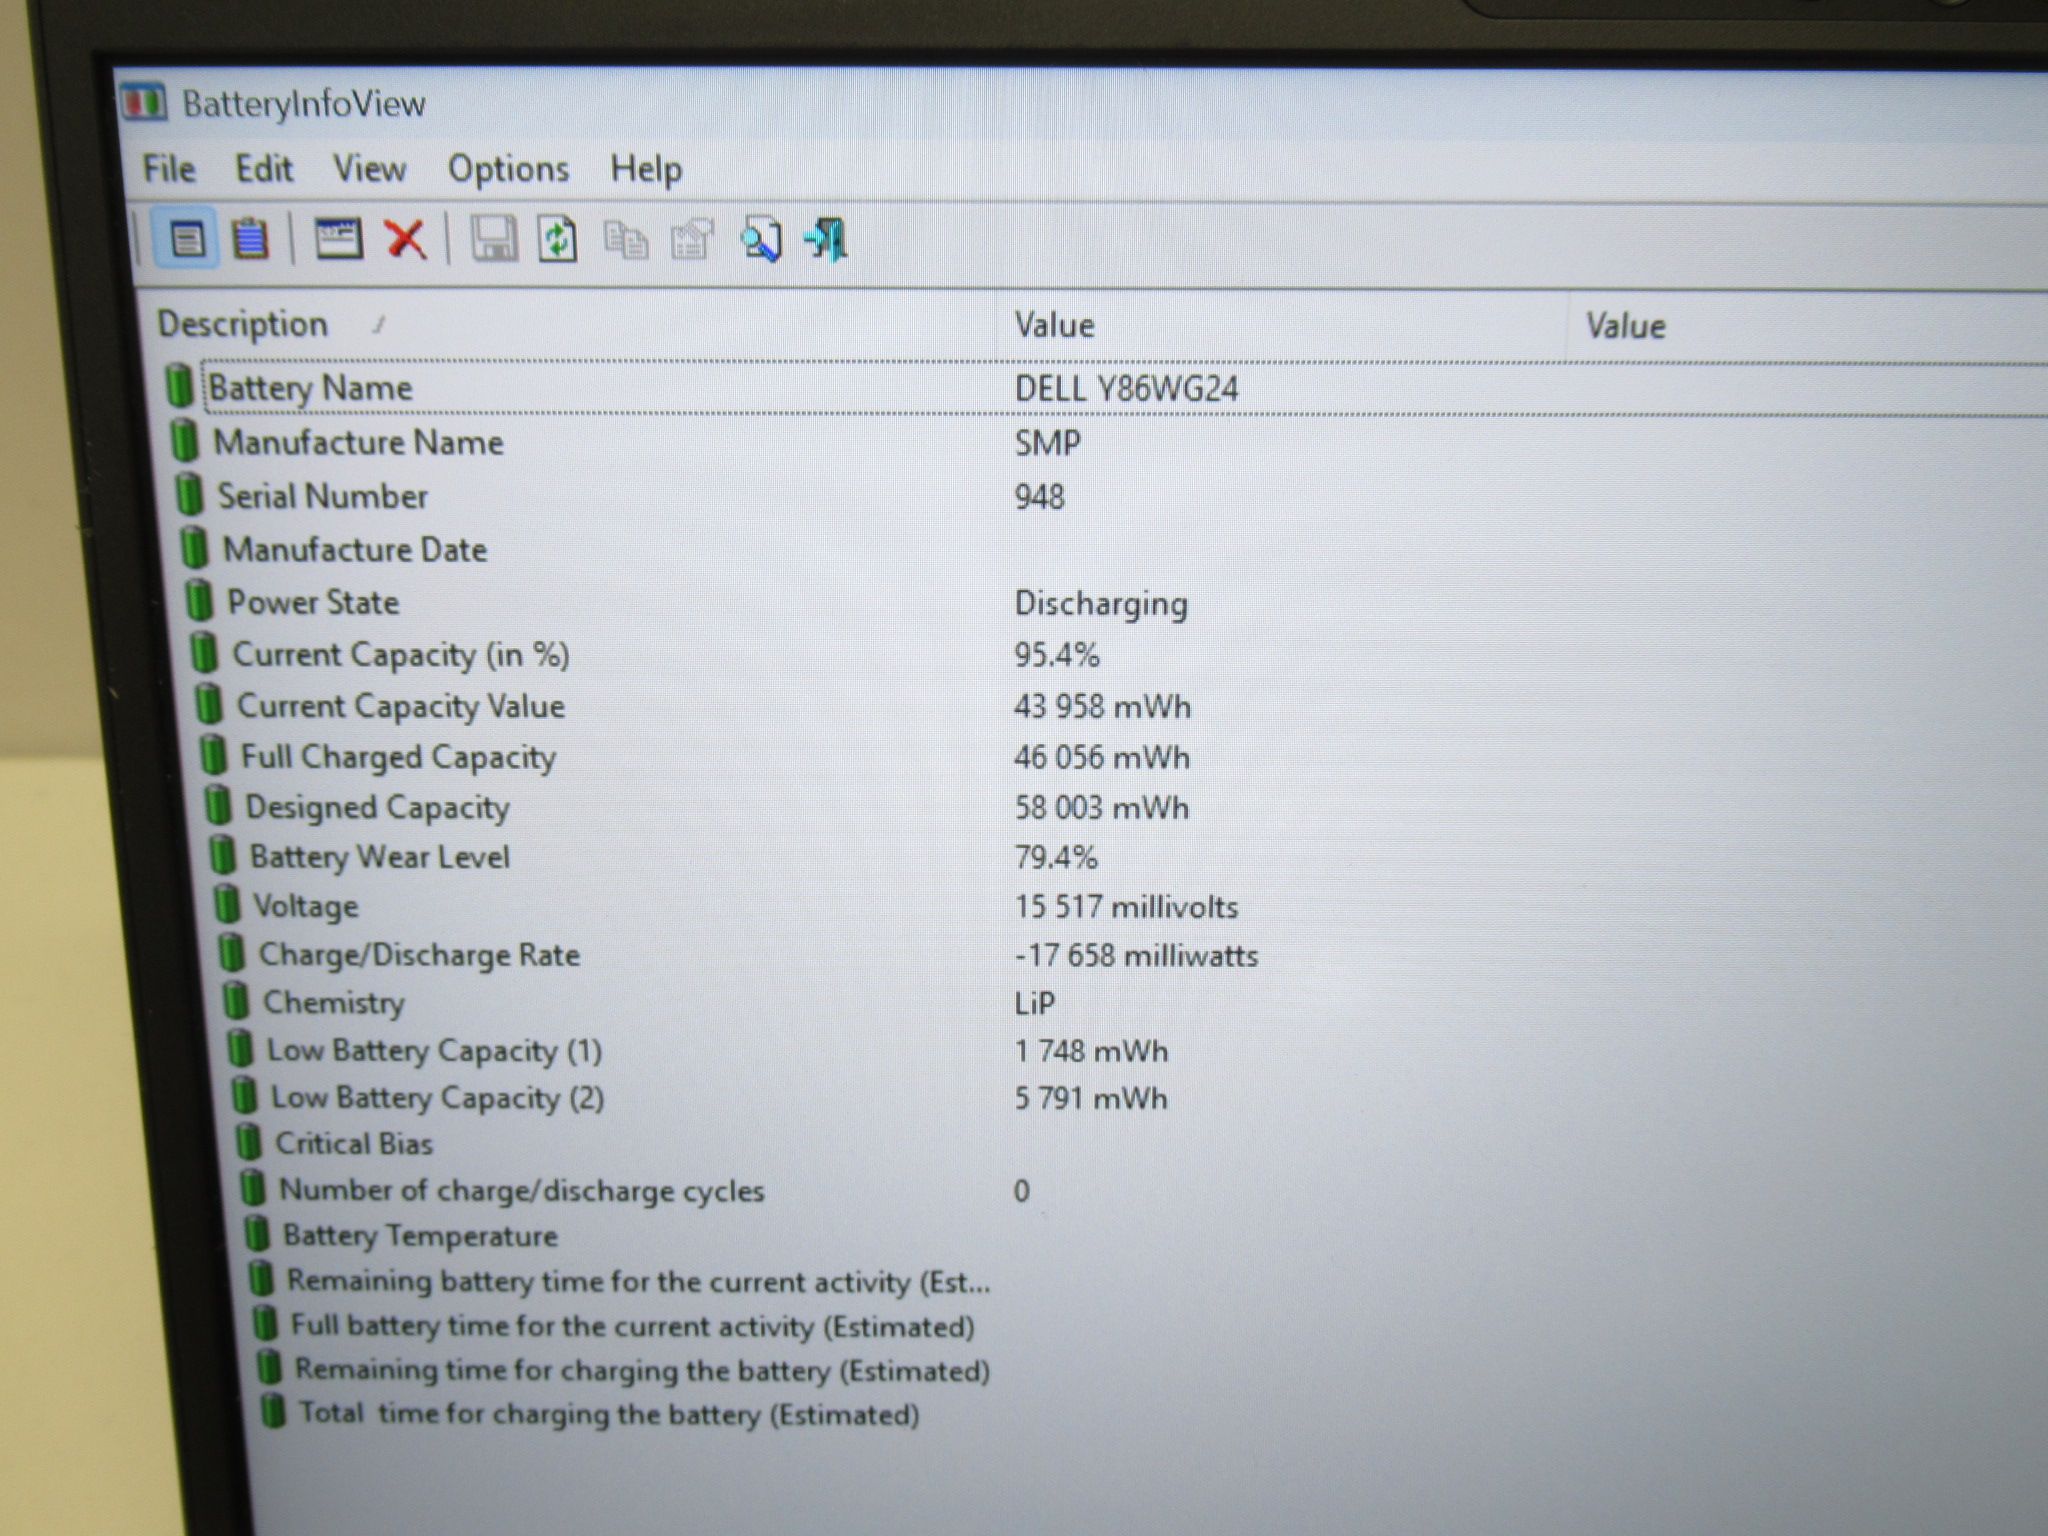Viewport: 2048px width, 1536px height.
Task: Click the SMP manufacturer value
Action: (x=1047, y=442)
